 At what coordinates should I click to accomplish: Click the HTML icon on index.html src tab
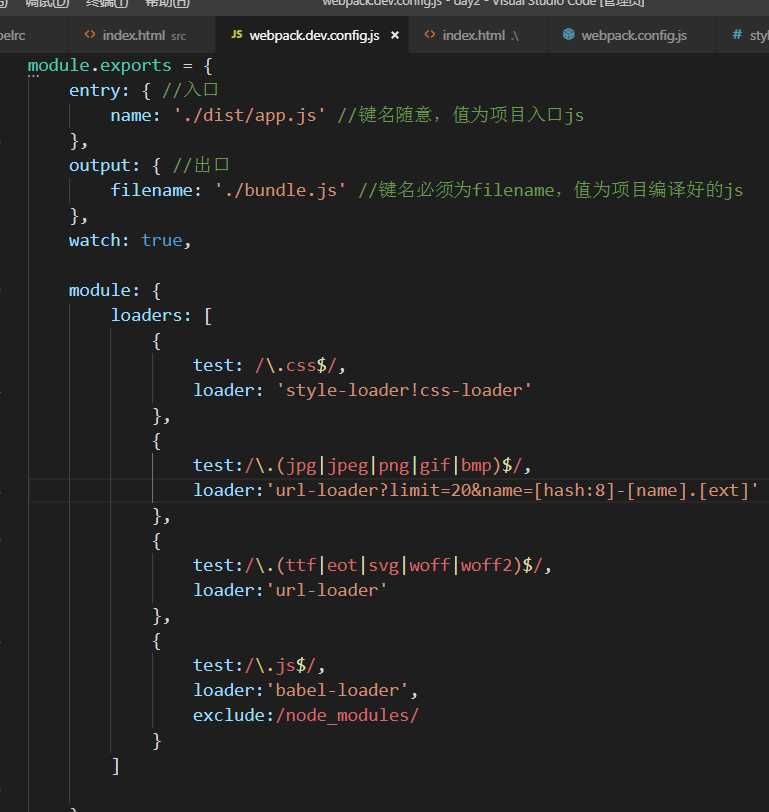pos(90,35)
